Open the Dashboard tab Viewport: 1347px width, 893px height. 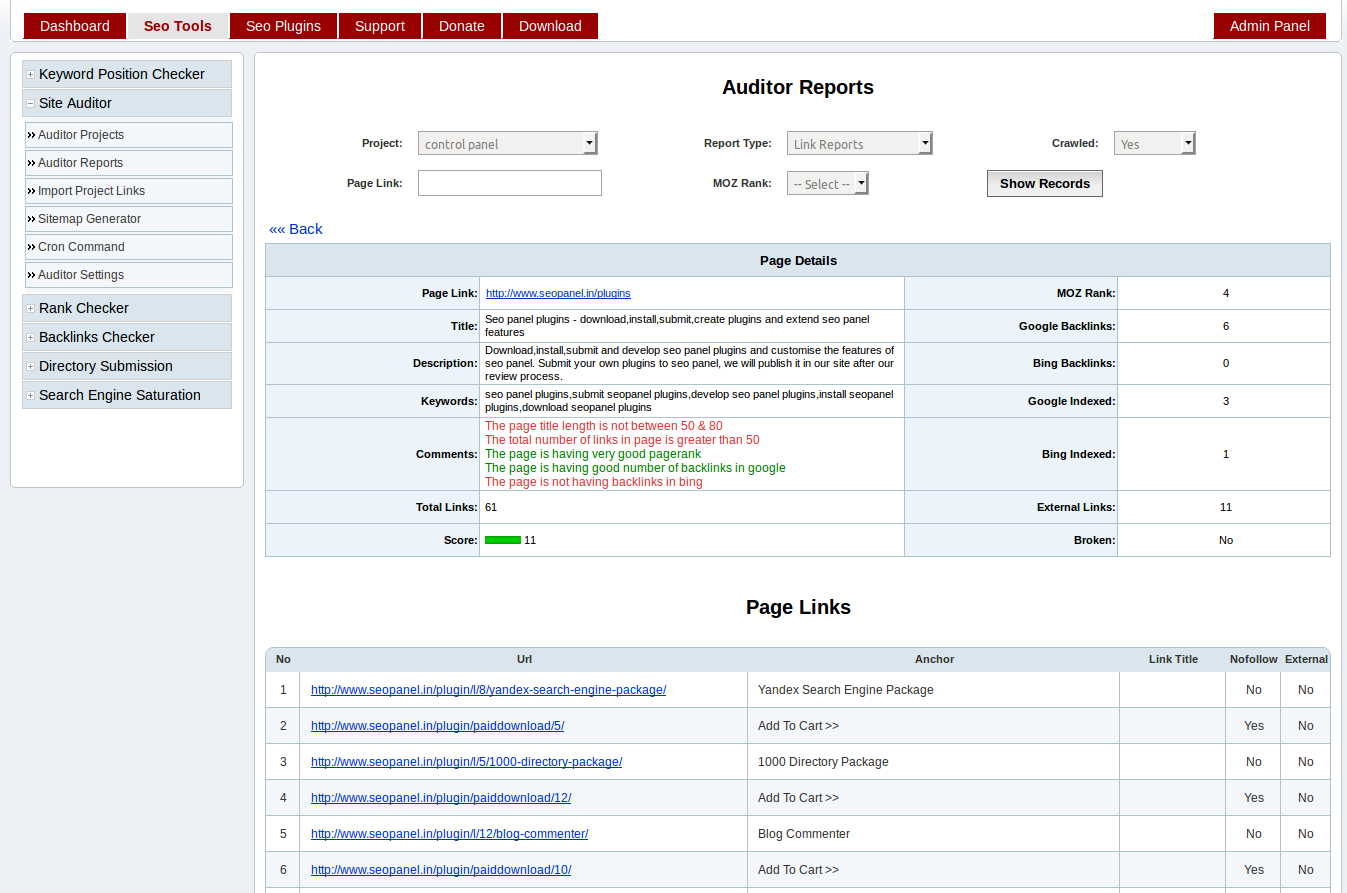(75, 26)
